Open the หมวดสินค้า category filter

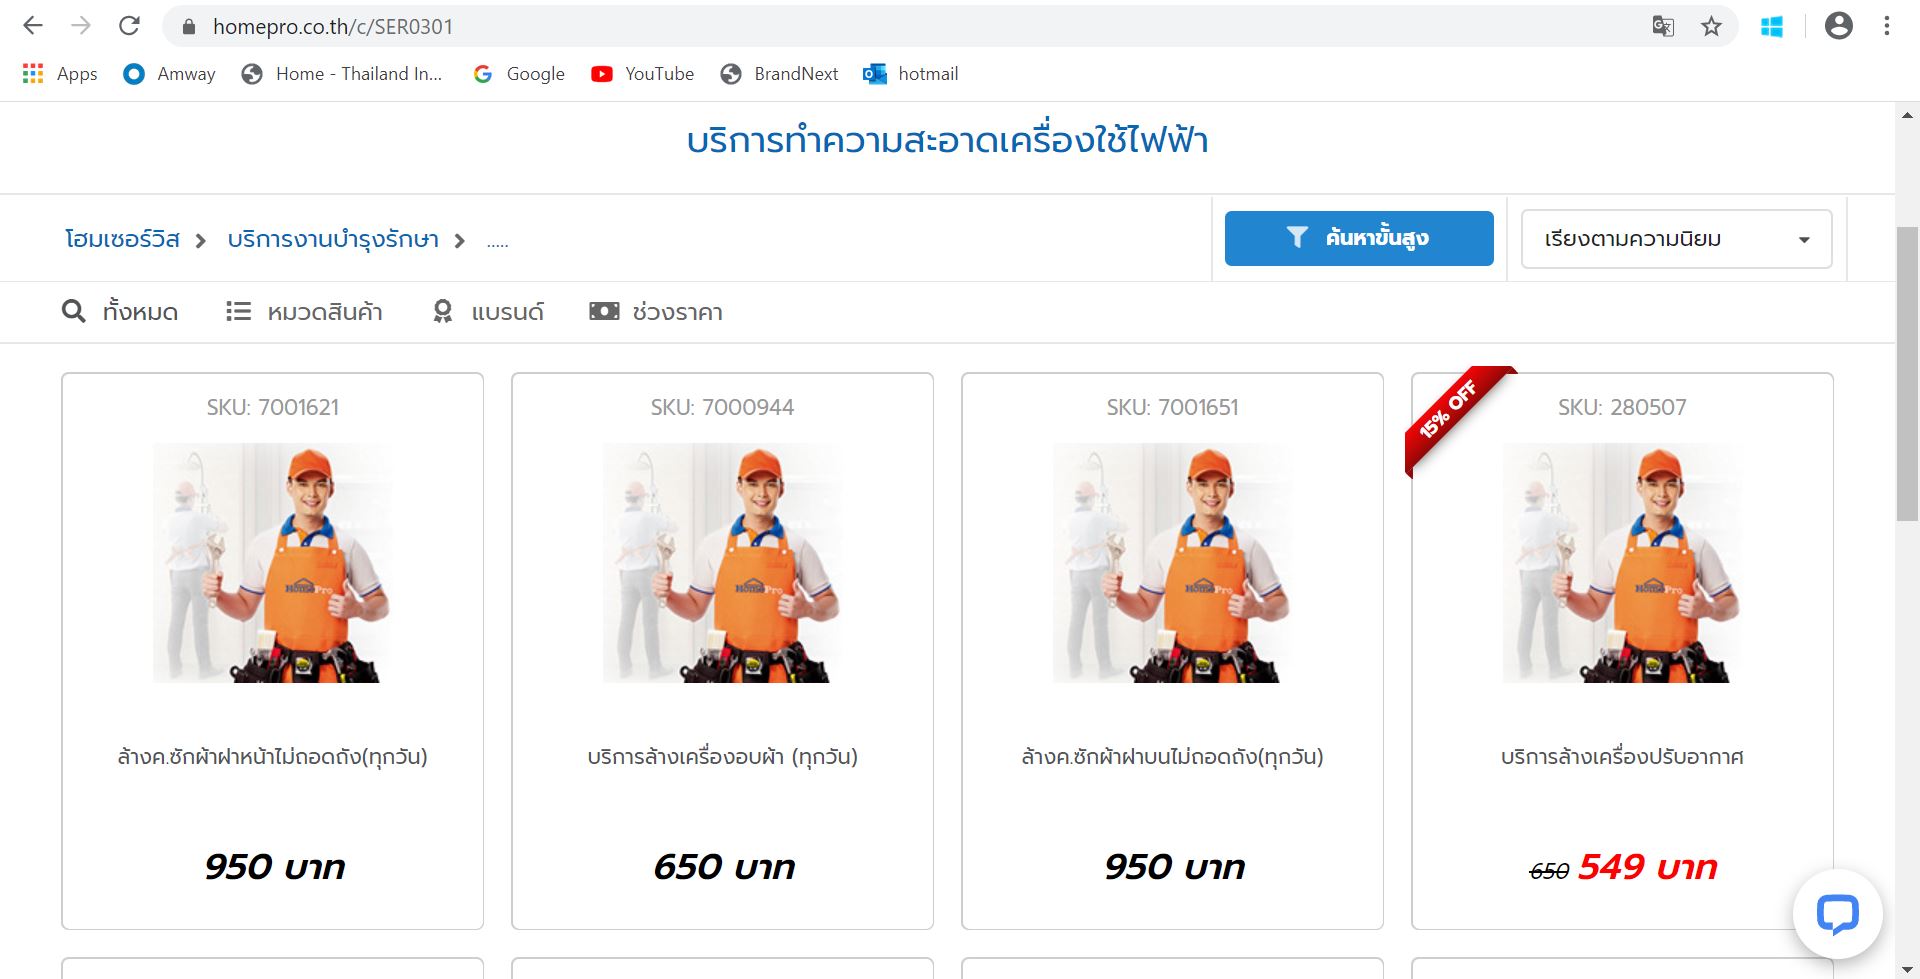click(x=304, y=312)
